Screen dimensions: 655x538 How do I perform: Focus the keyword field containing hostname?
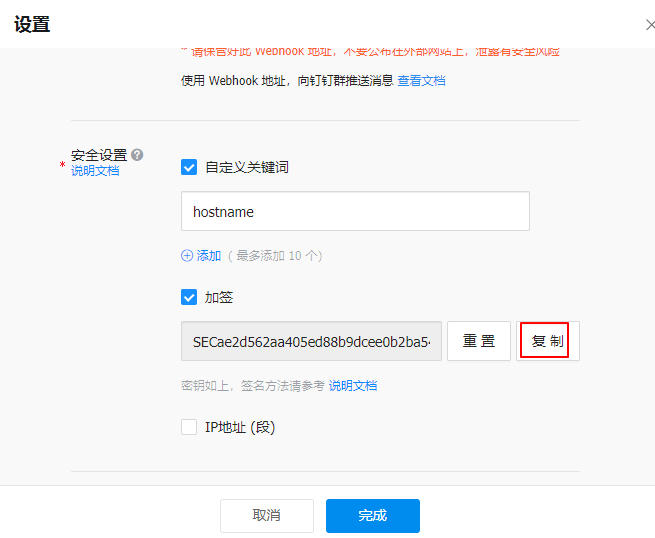pyautogui.click(x=355, y=211)
